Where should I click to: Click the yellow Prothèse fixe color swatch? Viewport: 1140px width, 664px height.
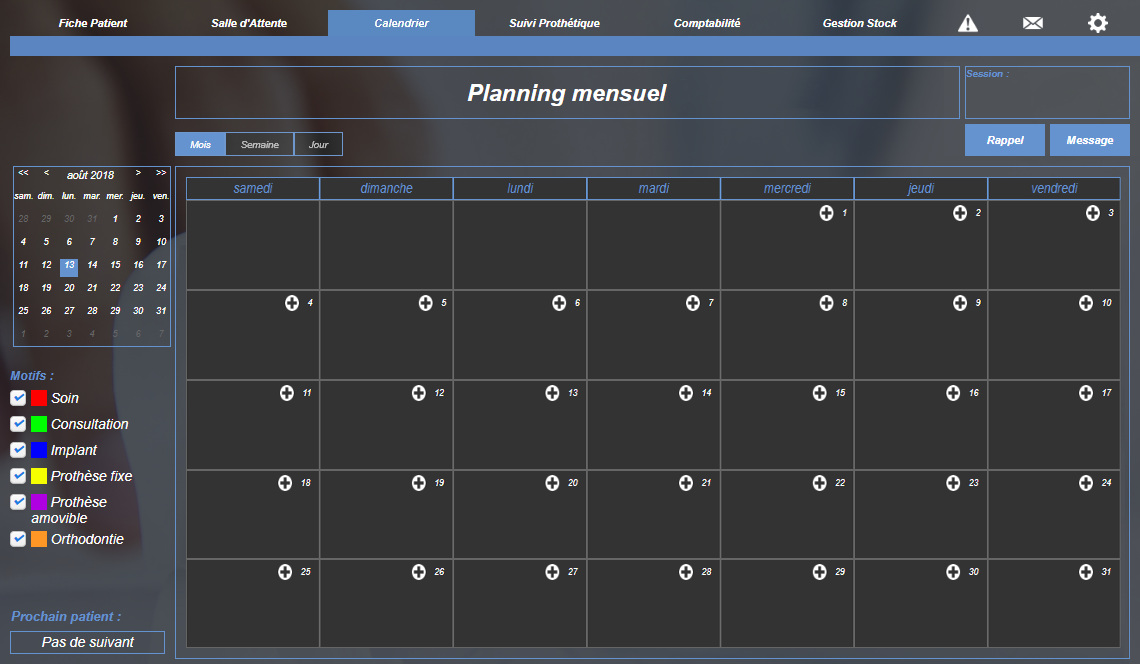click(39, 476)
